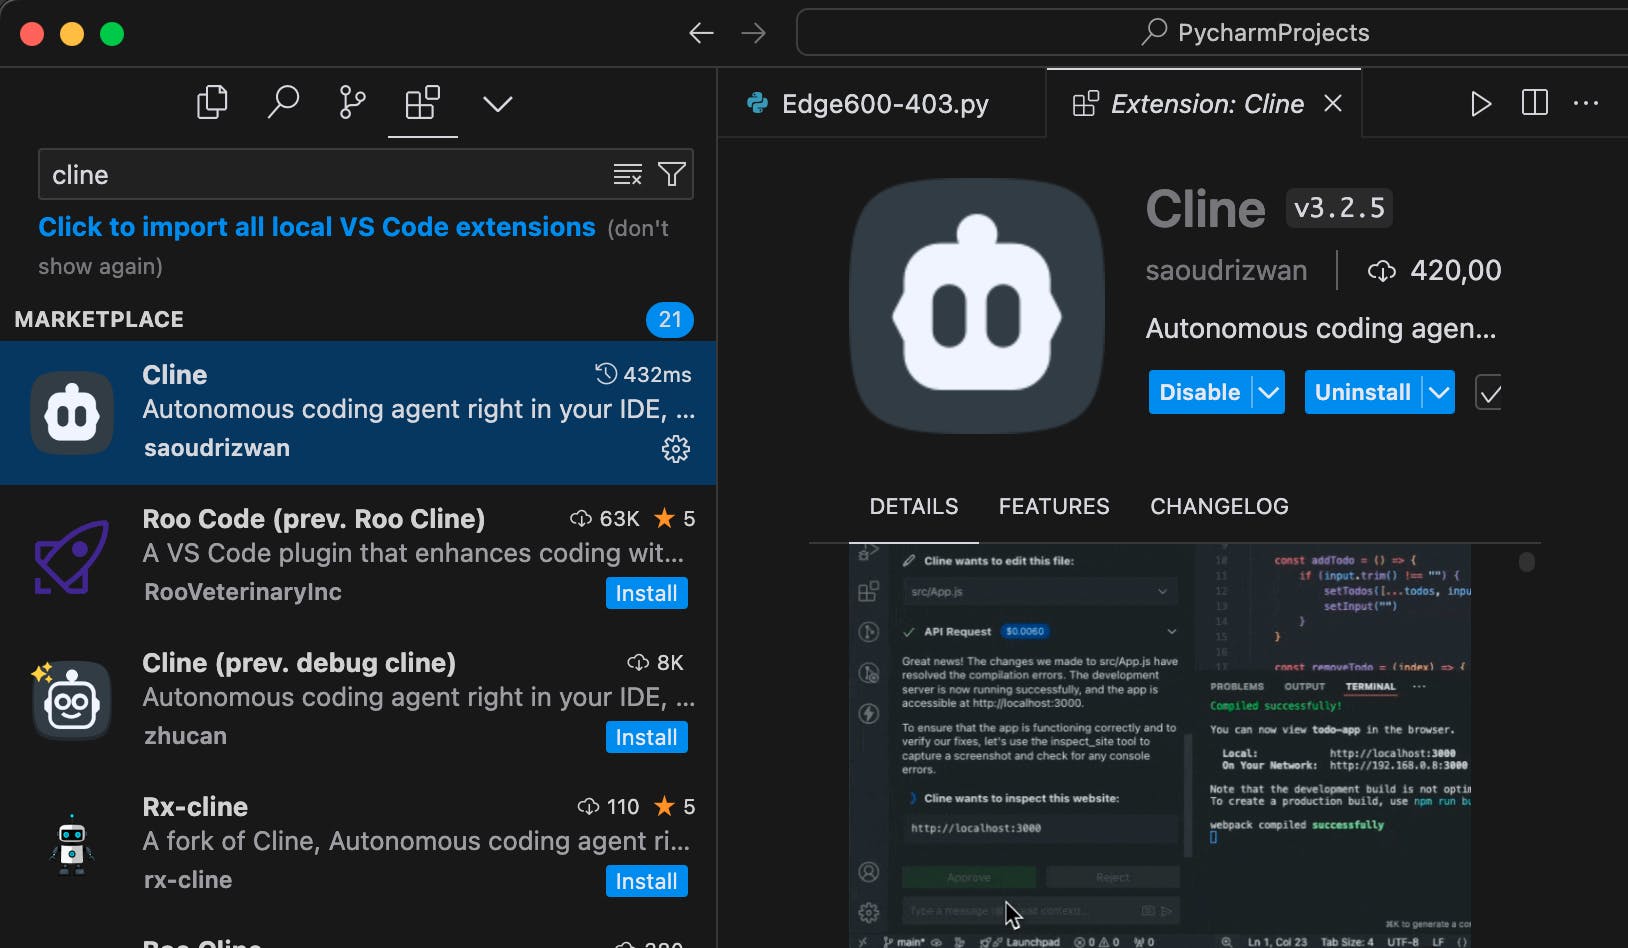1628x948 pixels.
Task: Select the Roo Code (prev. Roo Cline) title
Action: coord(314,519)
